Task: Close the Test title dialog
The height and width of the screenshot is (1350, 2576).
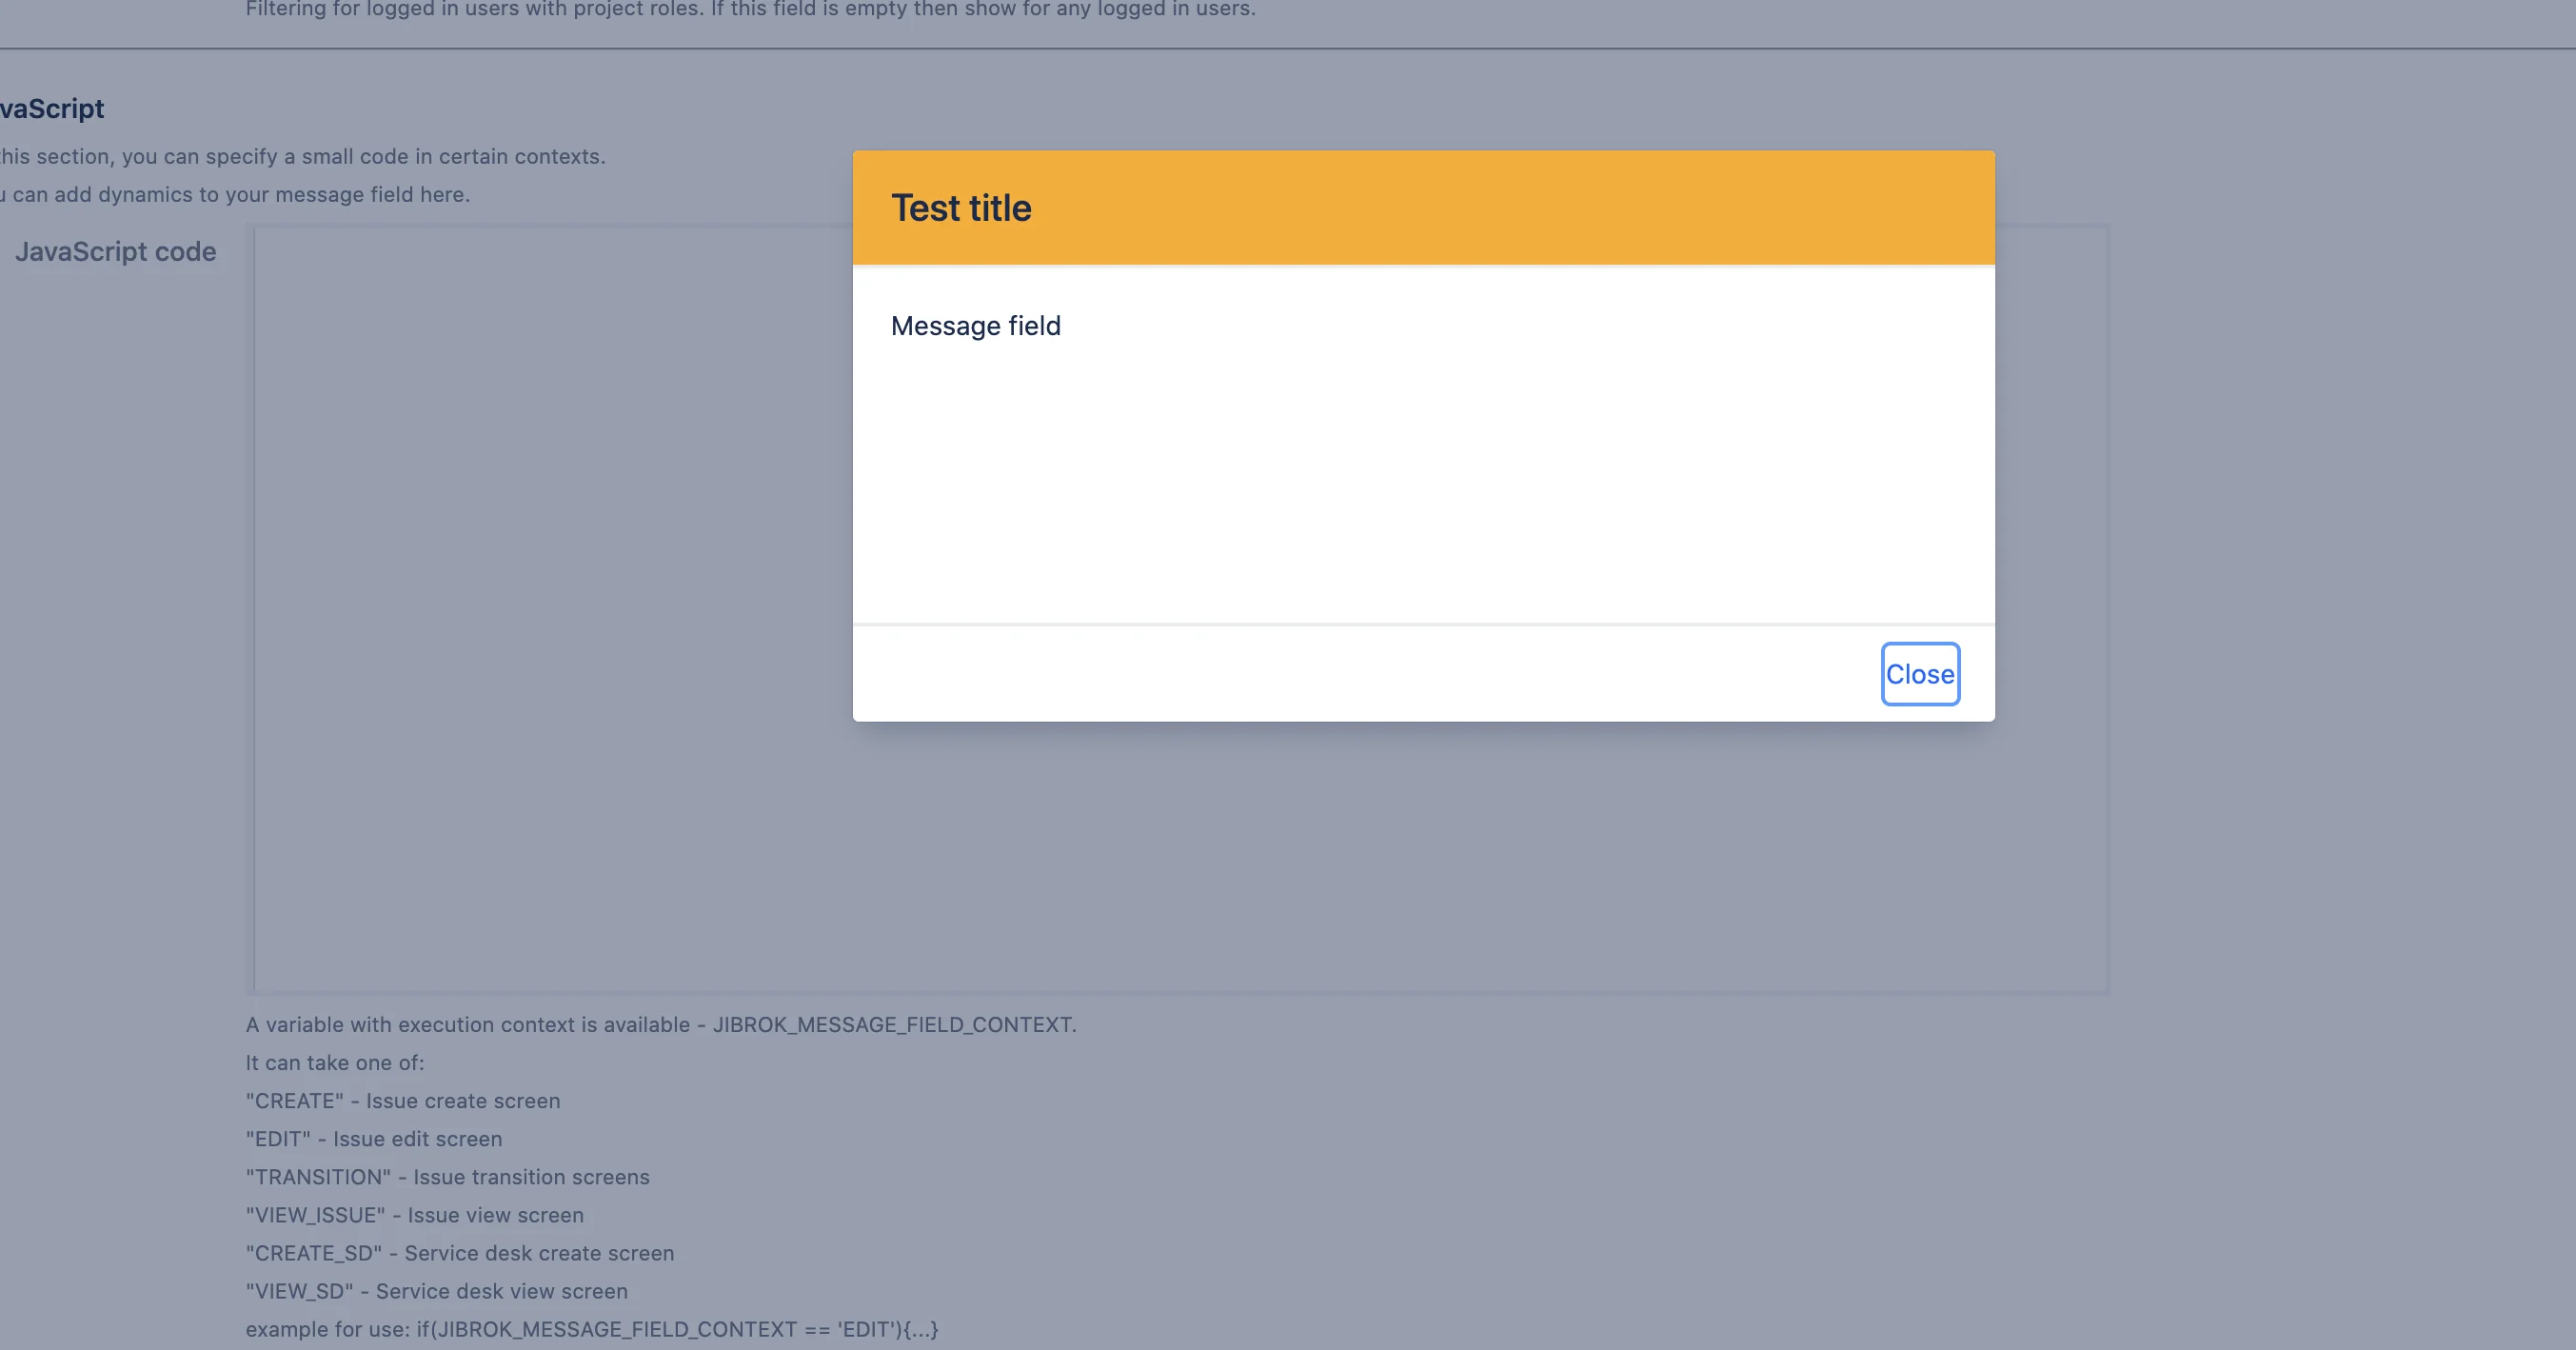Action: 1919,674
